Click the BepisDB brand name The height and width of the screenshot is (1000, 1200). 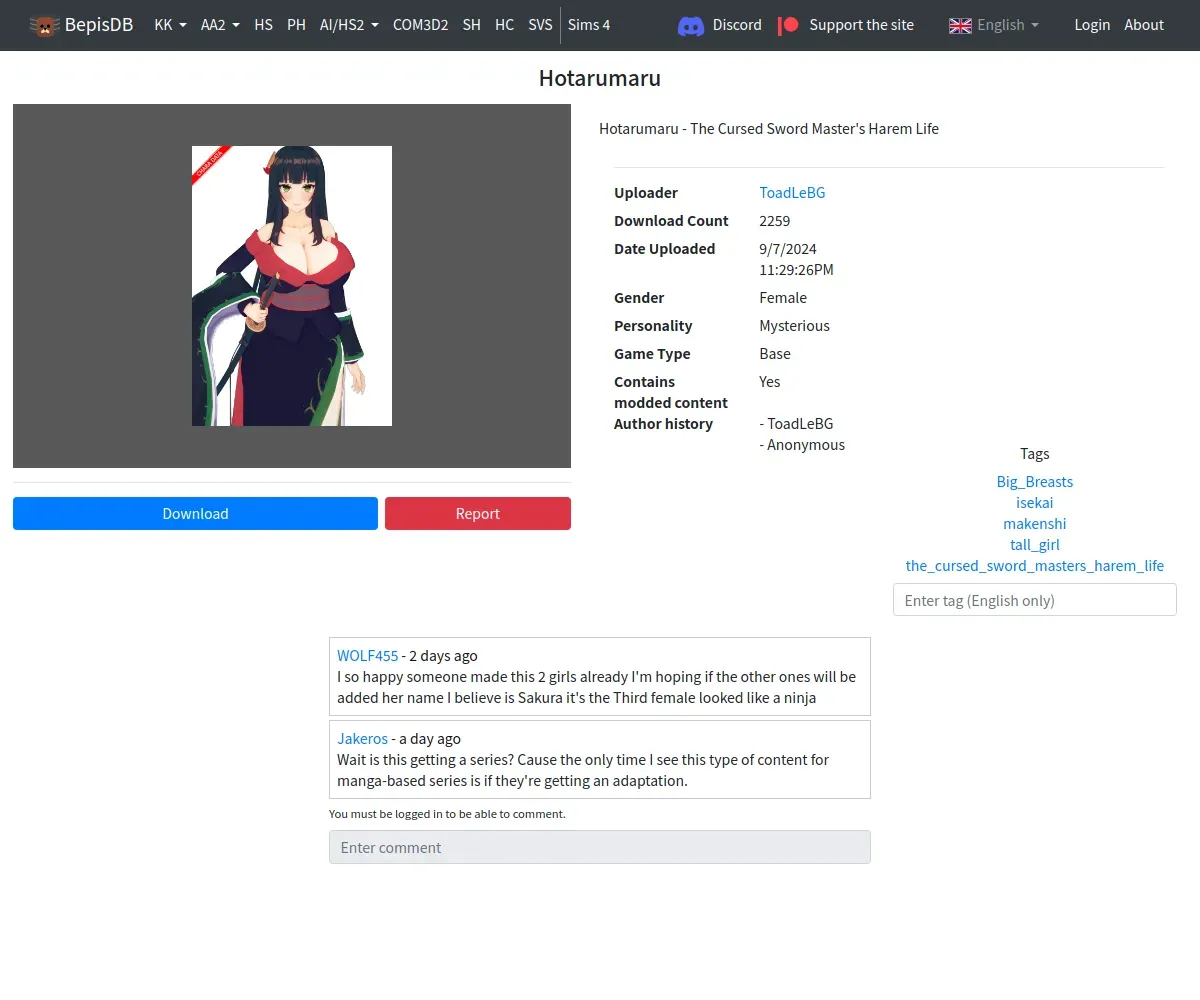[x=99, y=25]
